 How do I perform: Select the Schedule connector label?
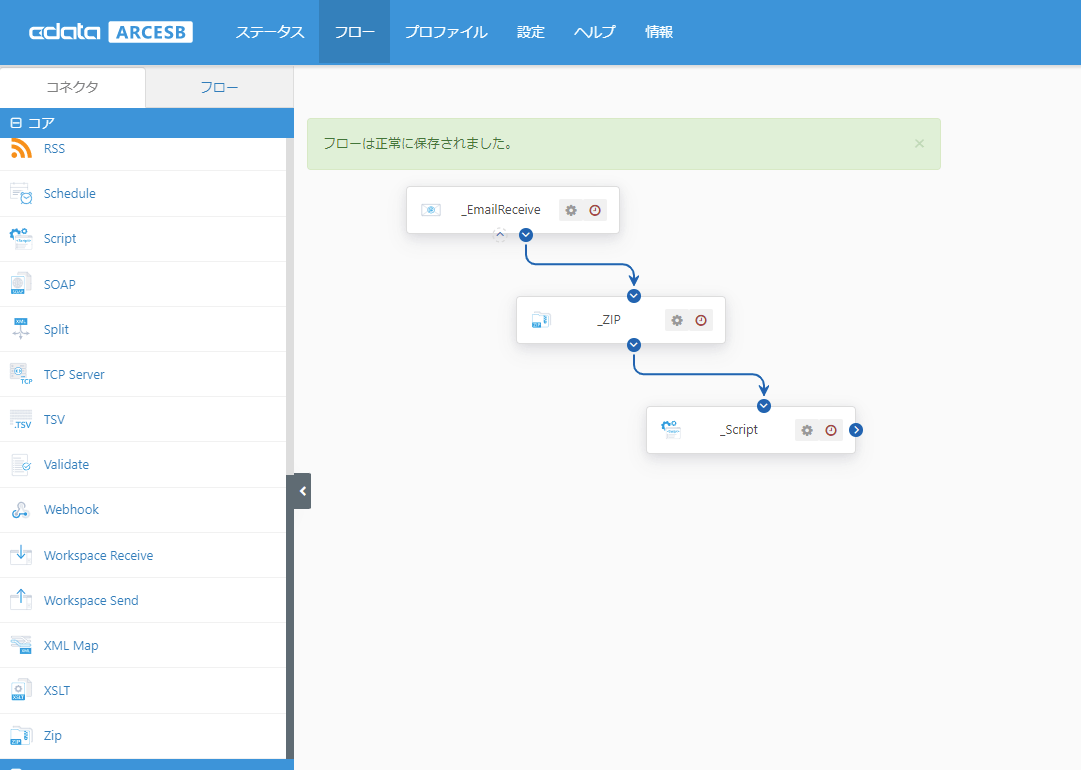70,194
